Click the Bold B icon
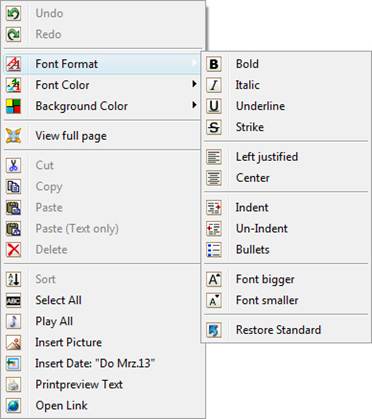 tap(214, 64)
